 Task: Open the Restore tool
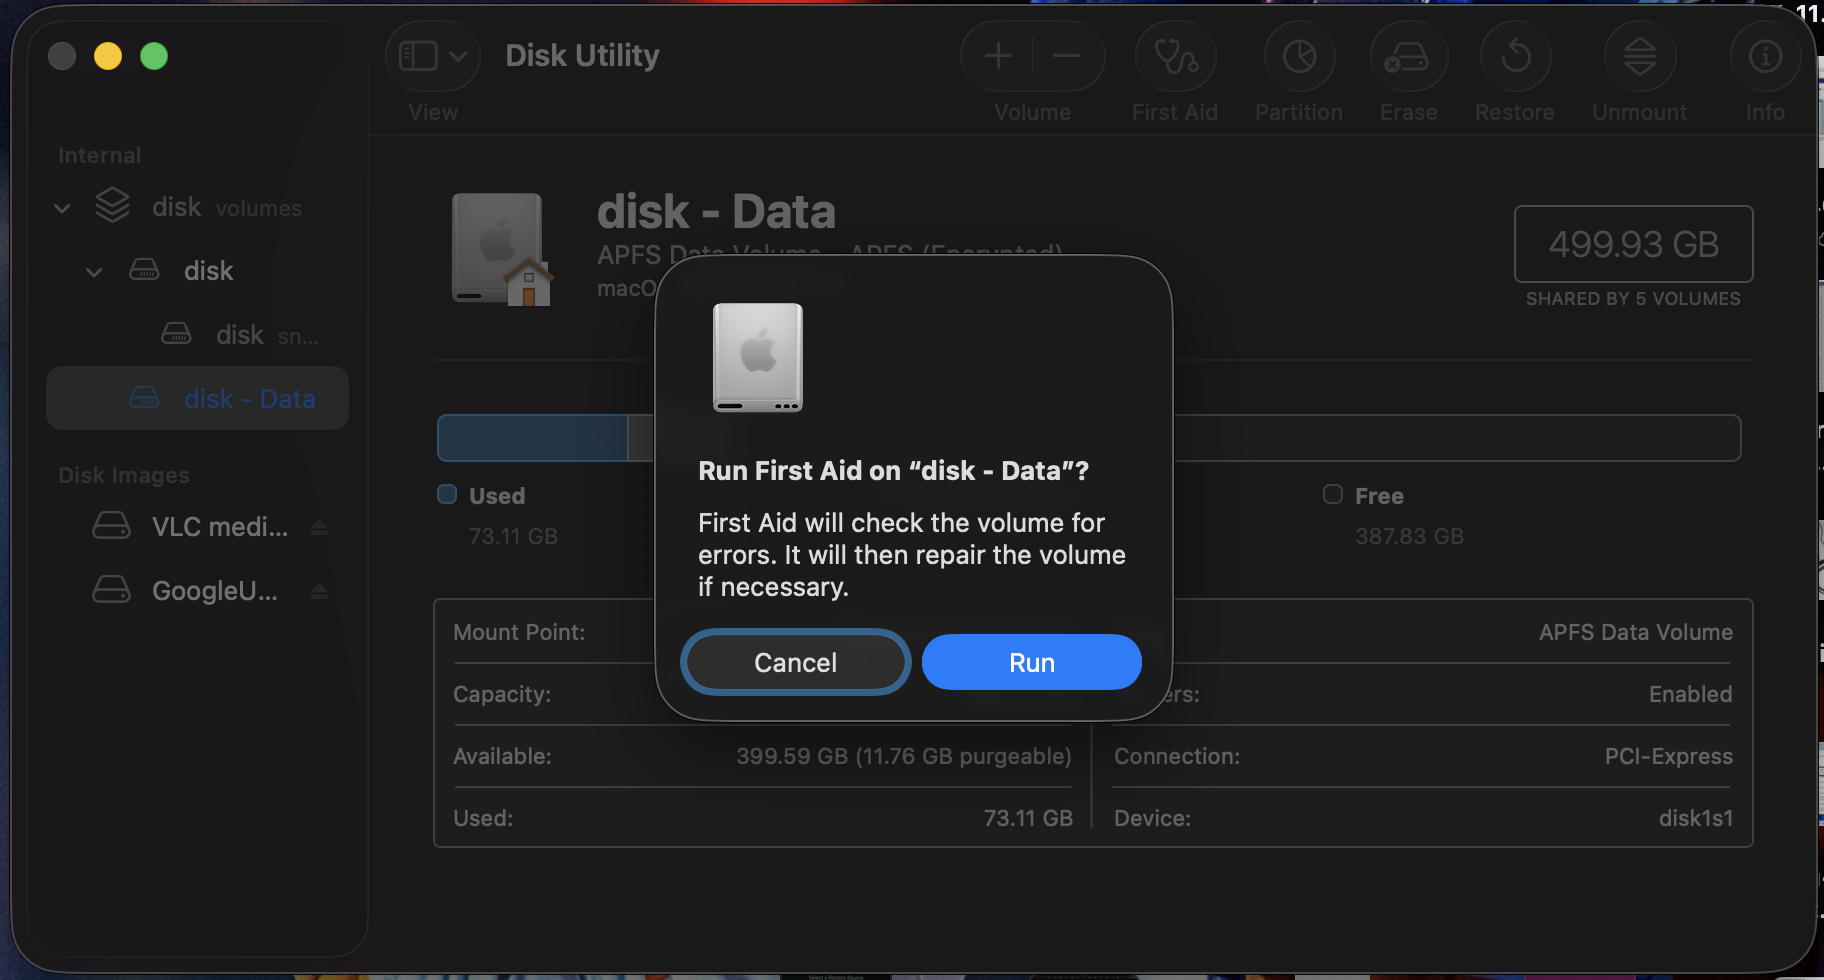[1514, 57]
